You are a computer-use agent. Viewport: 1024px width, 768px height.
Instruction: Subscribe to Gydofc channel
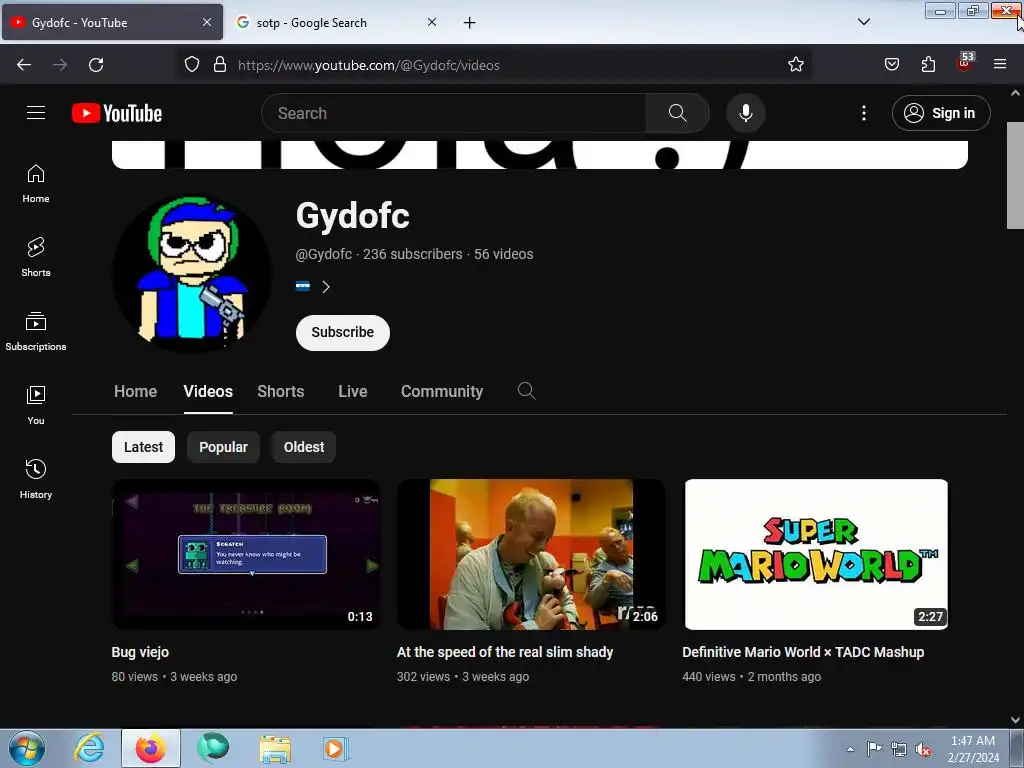[x=343, y=332]
